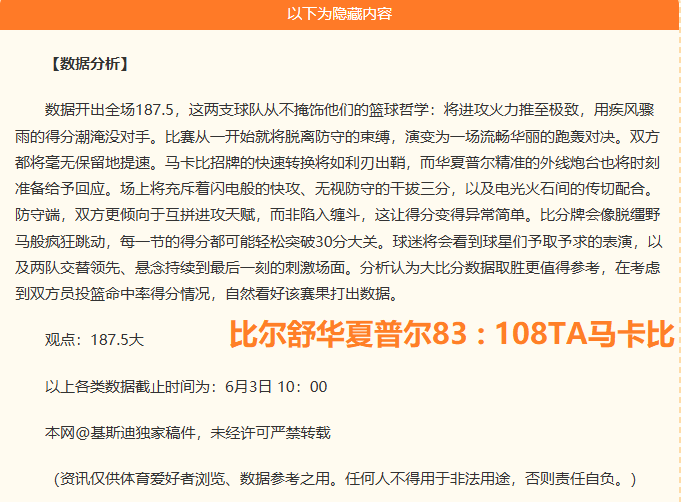Screen dimensions: 682x502
Task: Click the disclaimer line starting （资讯仅供体育爱好者浏览
Action: (345, 479)
